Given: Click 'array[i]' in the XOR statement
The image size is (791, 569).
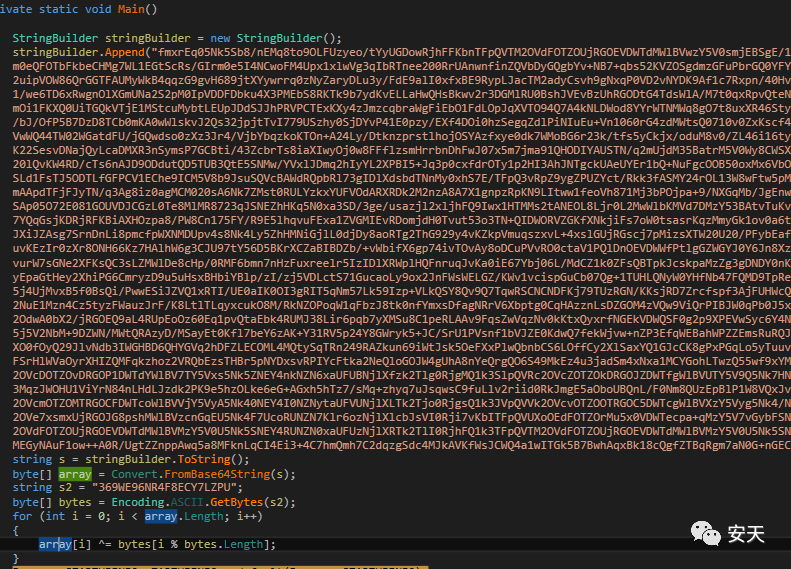Looking at the screenshot, I should [x=65, y=544].
